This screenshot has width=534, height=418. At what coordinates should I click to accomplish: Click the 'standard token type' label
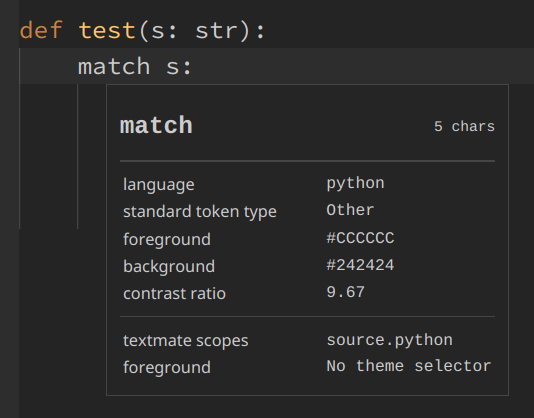click(200, 212)
